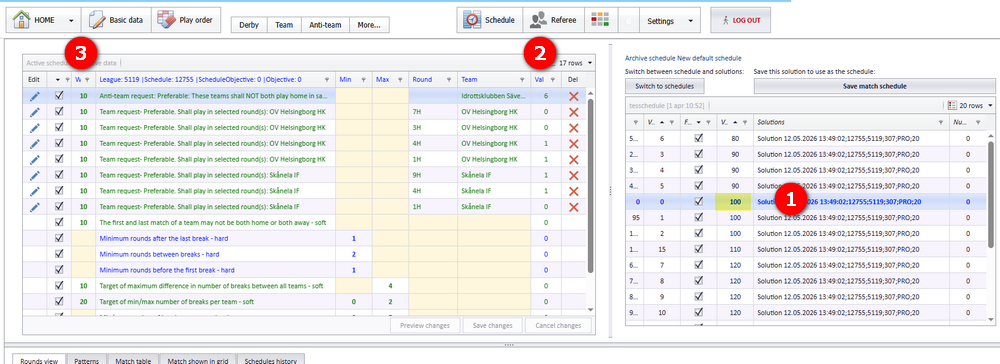The height and width of the screenshot is (364, 1000).
Task: Open the Play order section
Action: [186, 20]
